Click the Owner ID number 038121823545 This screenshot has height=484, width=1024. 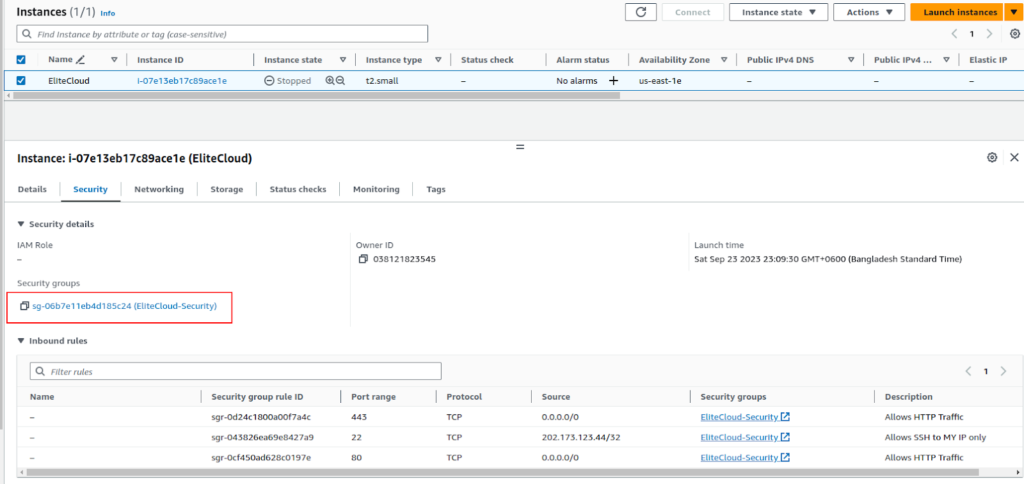pos(404,259)
